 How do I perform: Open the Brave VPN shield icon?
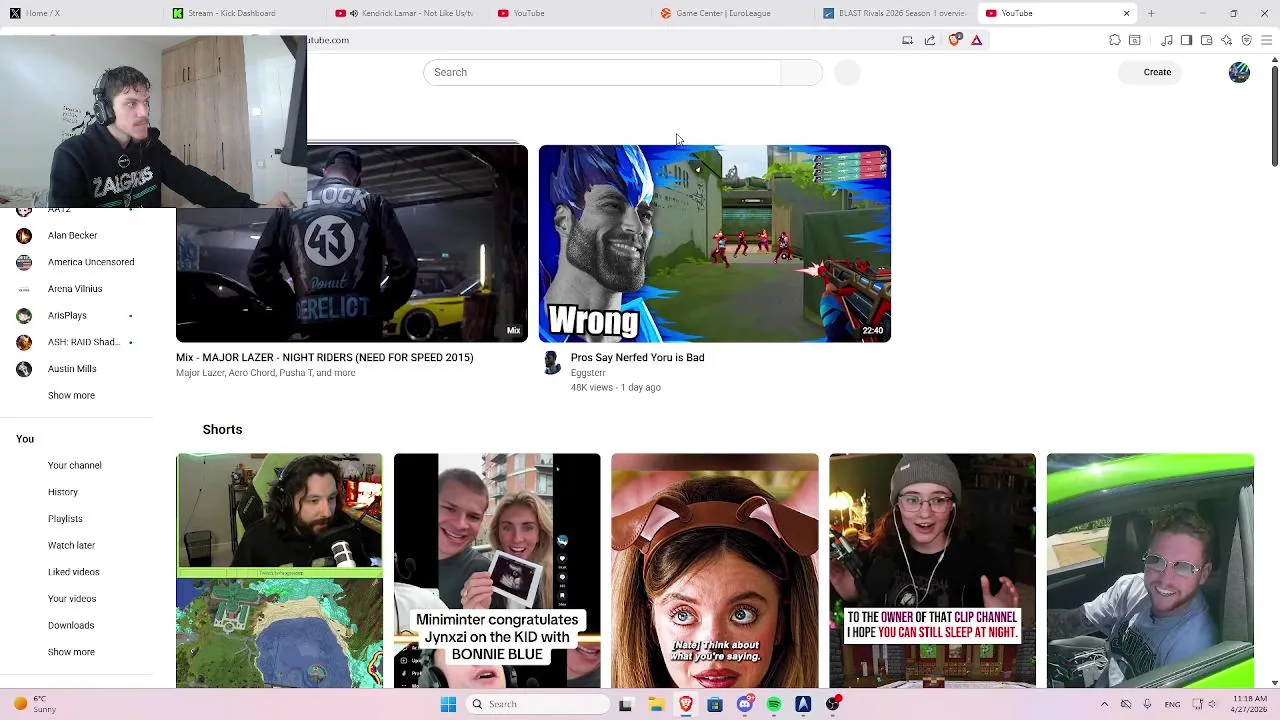[1246, 40]
